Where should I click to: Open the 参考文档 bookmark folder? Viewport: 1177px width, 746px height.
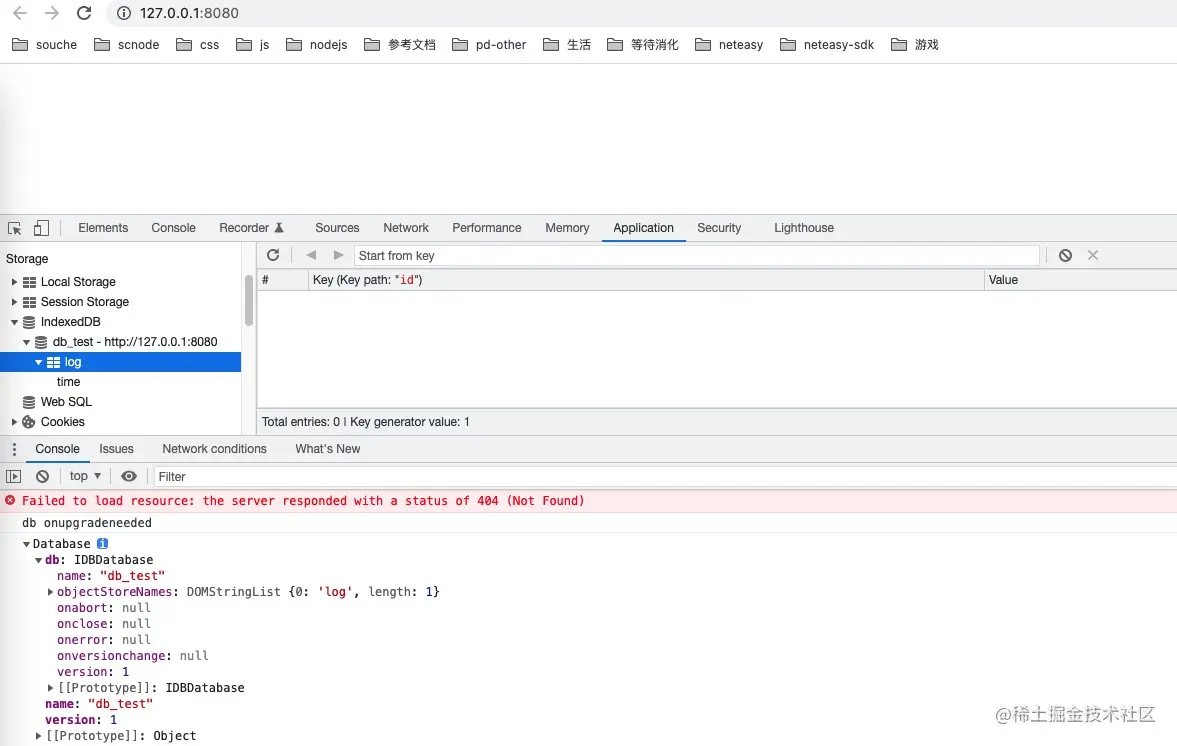click(399, 45)
